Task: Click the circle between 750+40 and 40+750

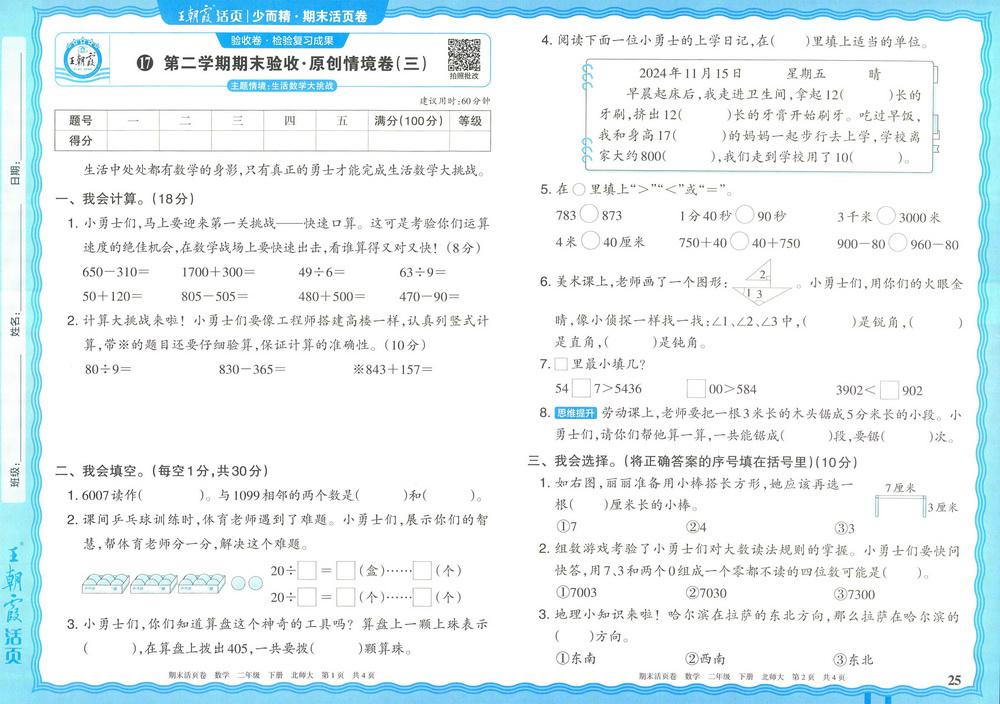Action: click(739, 241)
